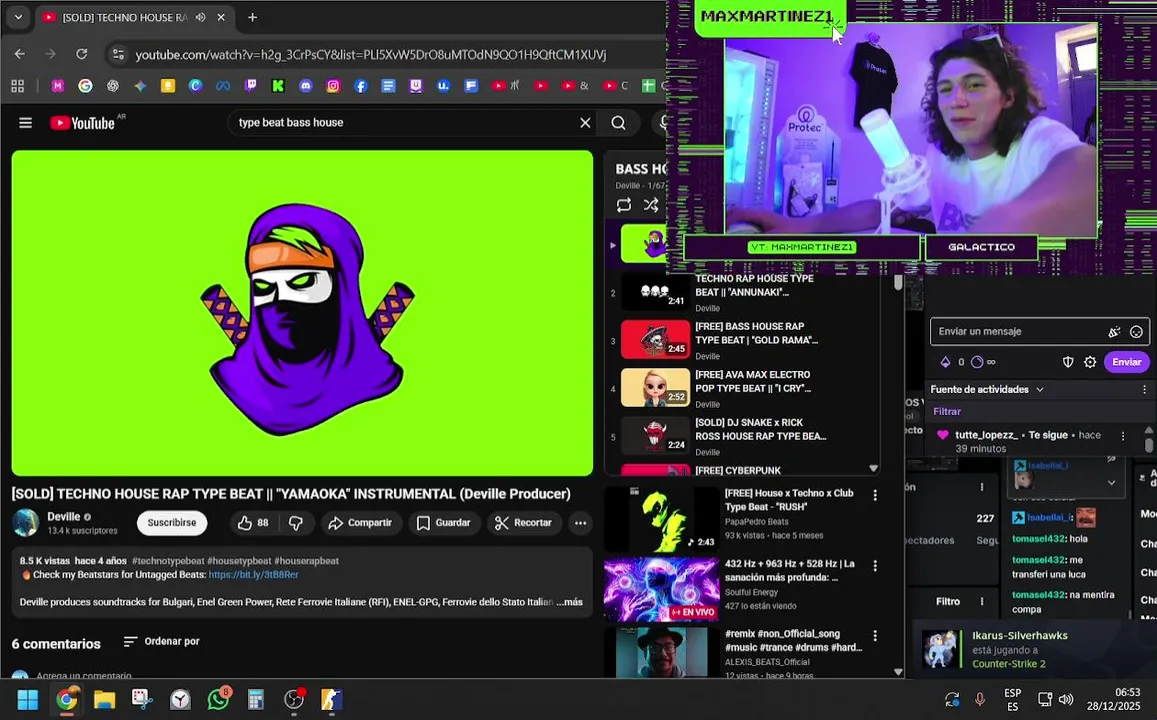Click the address bar URL
This screenshot has height=720, width=1157.
[370, 55]
